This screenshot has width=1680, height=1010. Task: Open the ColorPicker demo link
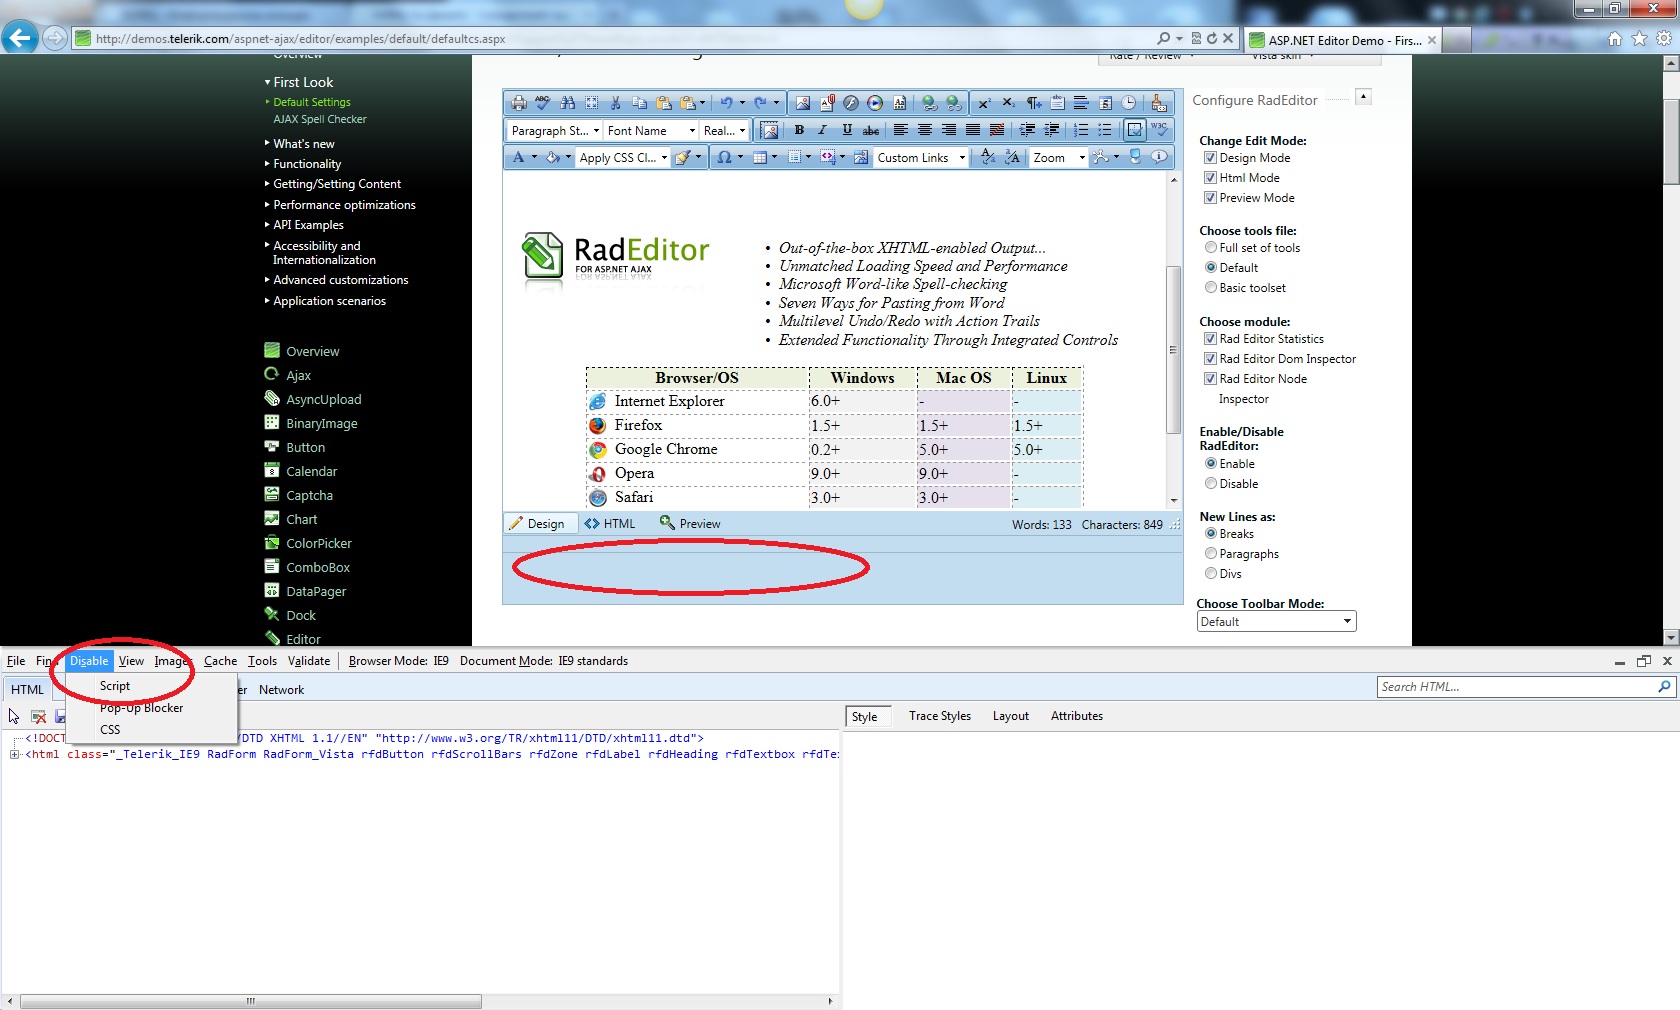pos(319,543)
